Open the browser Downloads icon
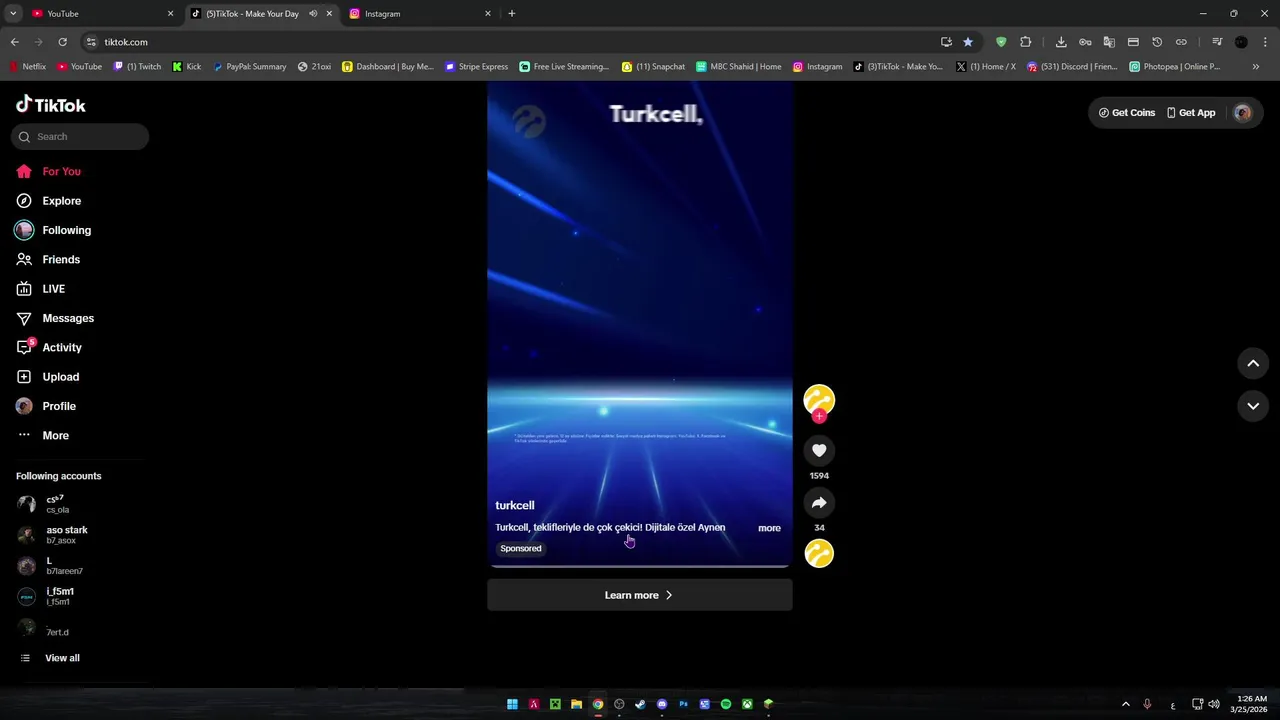Screen dimensions: 1280x720 pos(1061,42)
